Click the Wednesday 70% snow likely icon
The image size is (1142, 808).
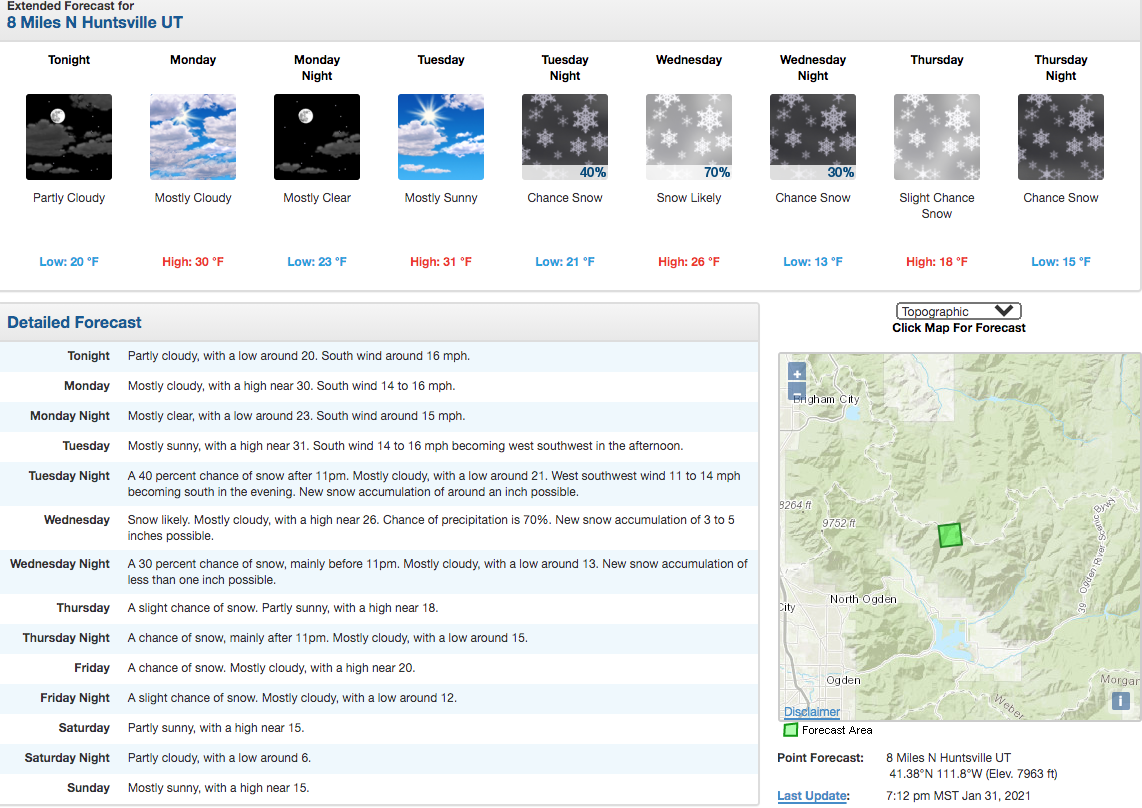click(x=689, y=137)
